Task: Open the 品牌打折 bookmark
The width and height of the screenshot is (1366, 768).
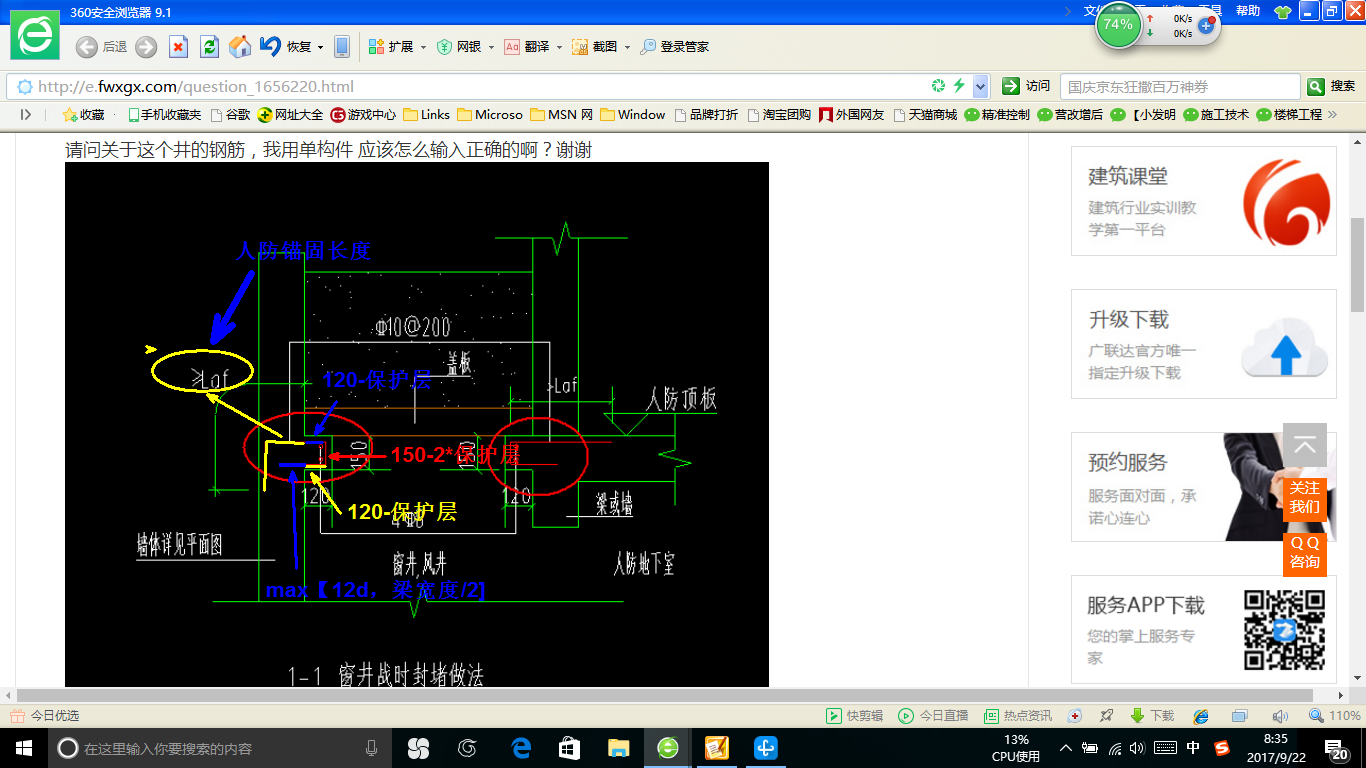Action: [706, 115]
